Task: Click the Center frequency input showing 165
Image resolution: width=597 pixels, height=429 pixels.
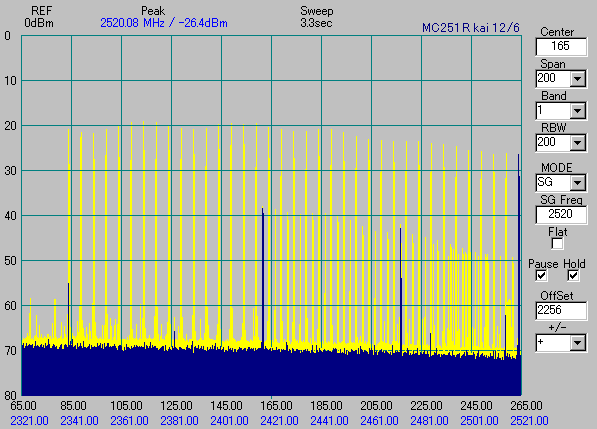Action: (x=560, y=46)
